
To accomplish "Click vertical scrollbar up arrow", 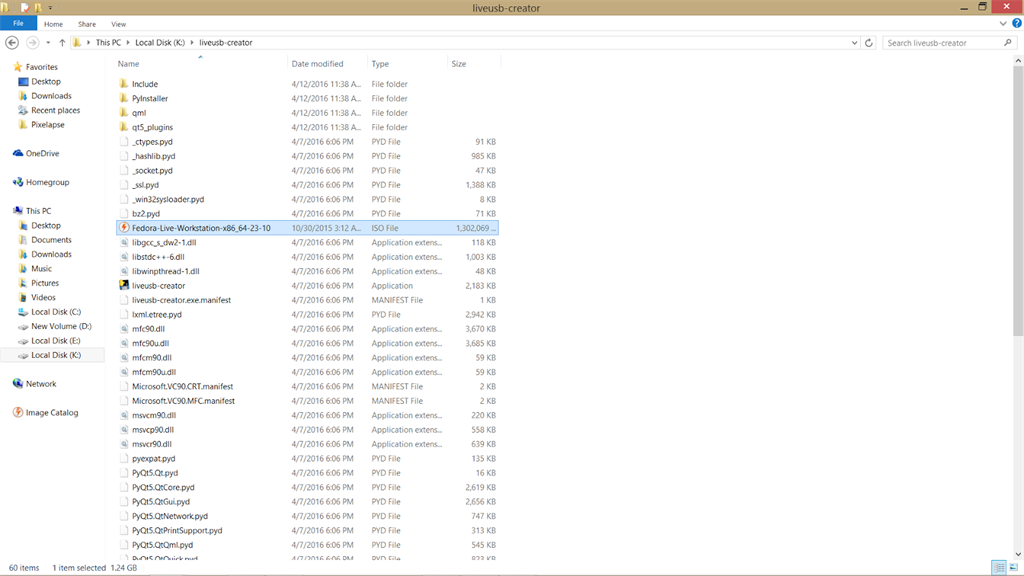I will click(1017, 60).
